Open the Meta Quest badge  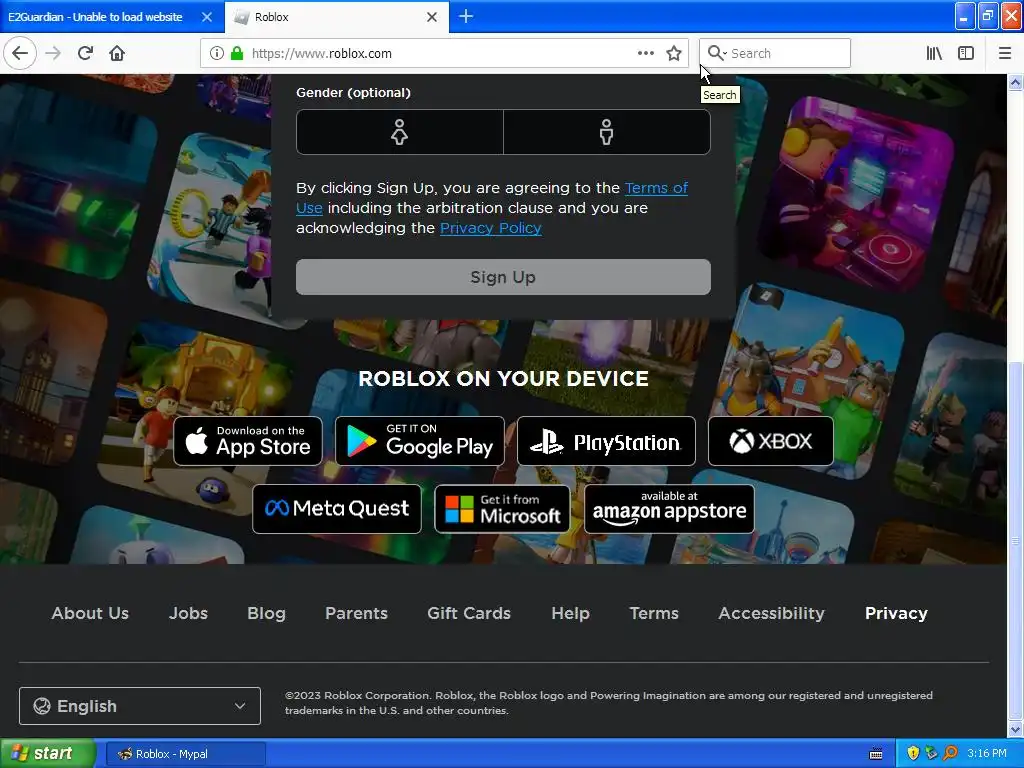[x=337, y=509]
